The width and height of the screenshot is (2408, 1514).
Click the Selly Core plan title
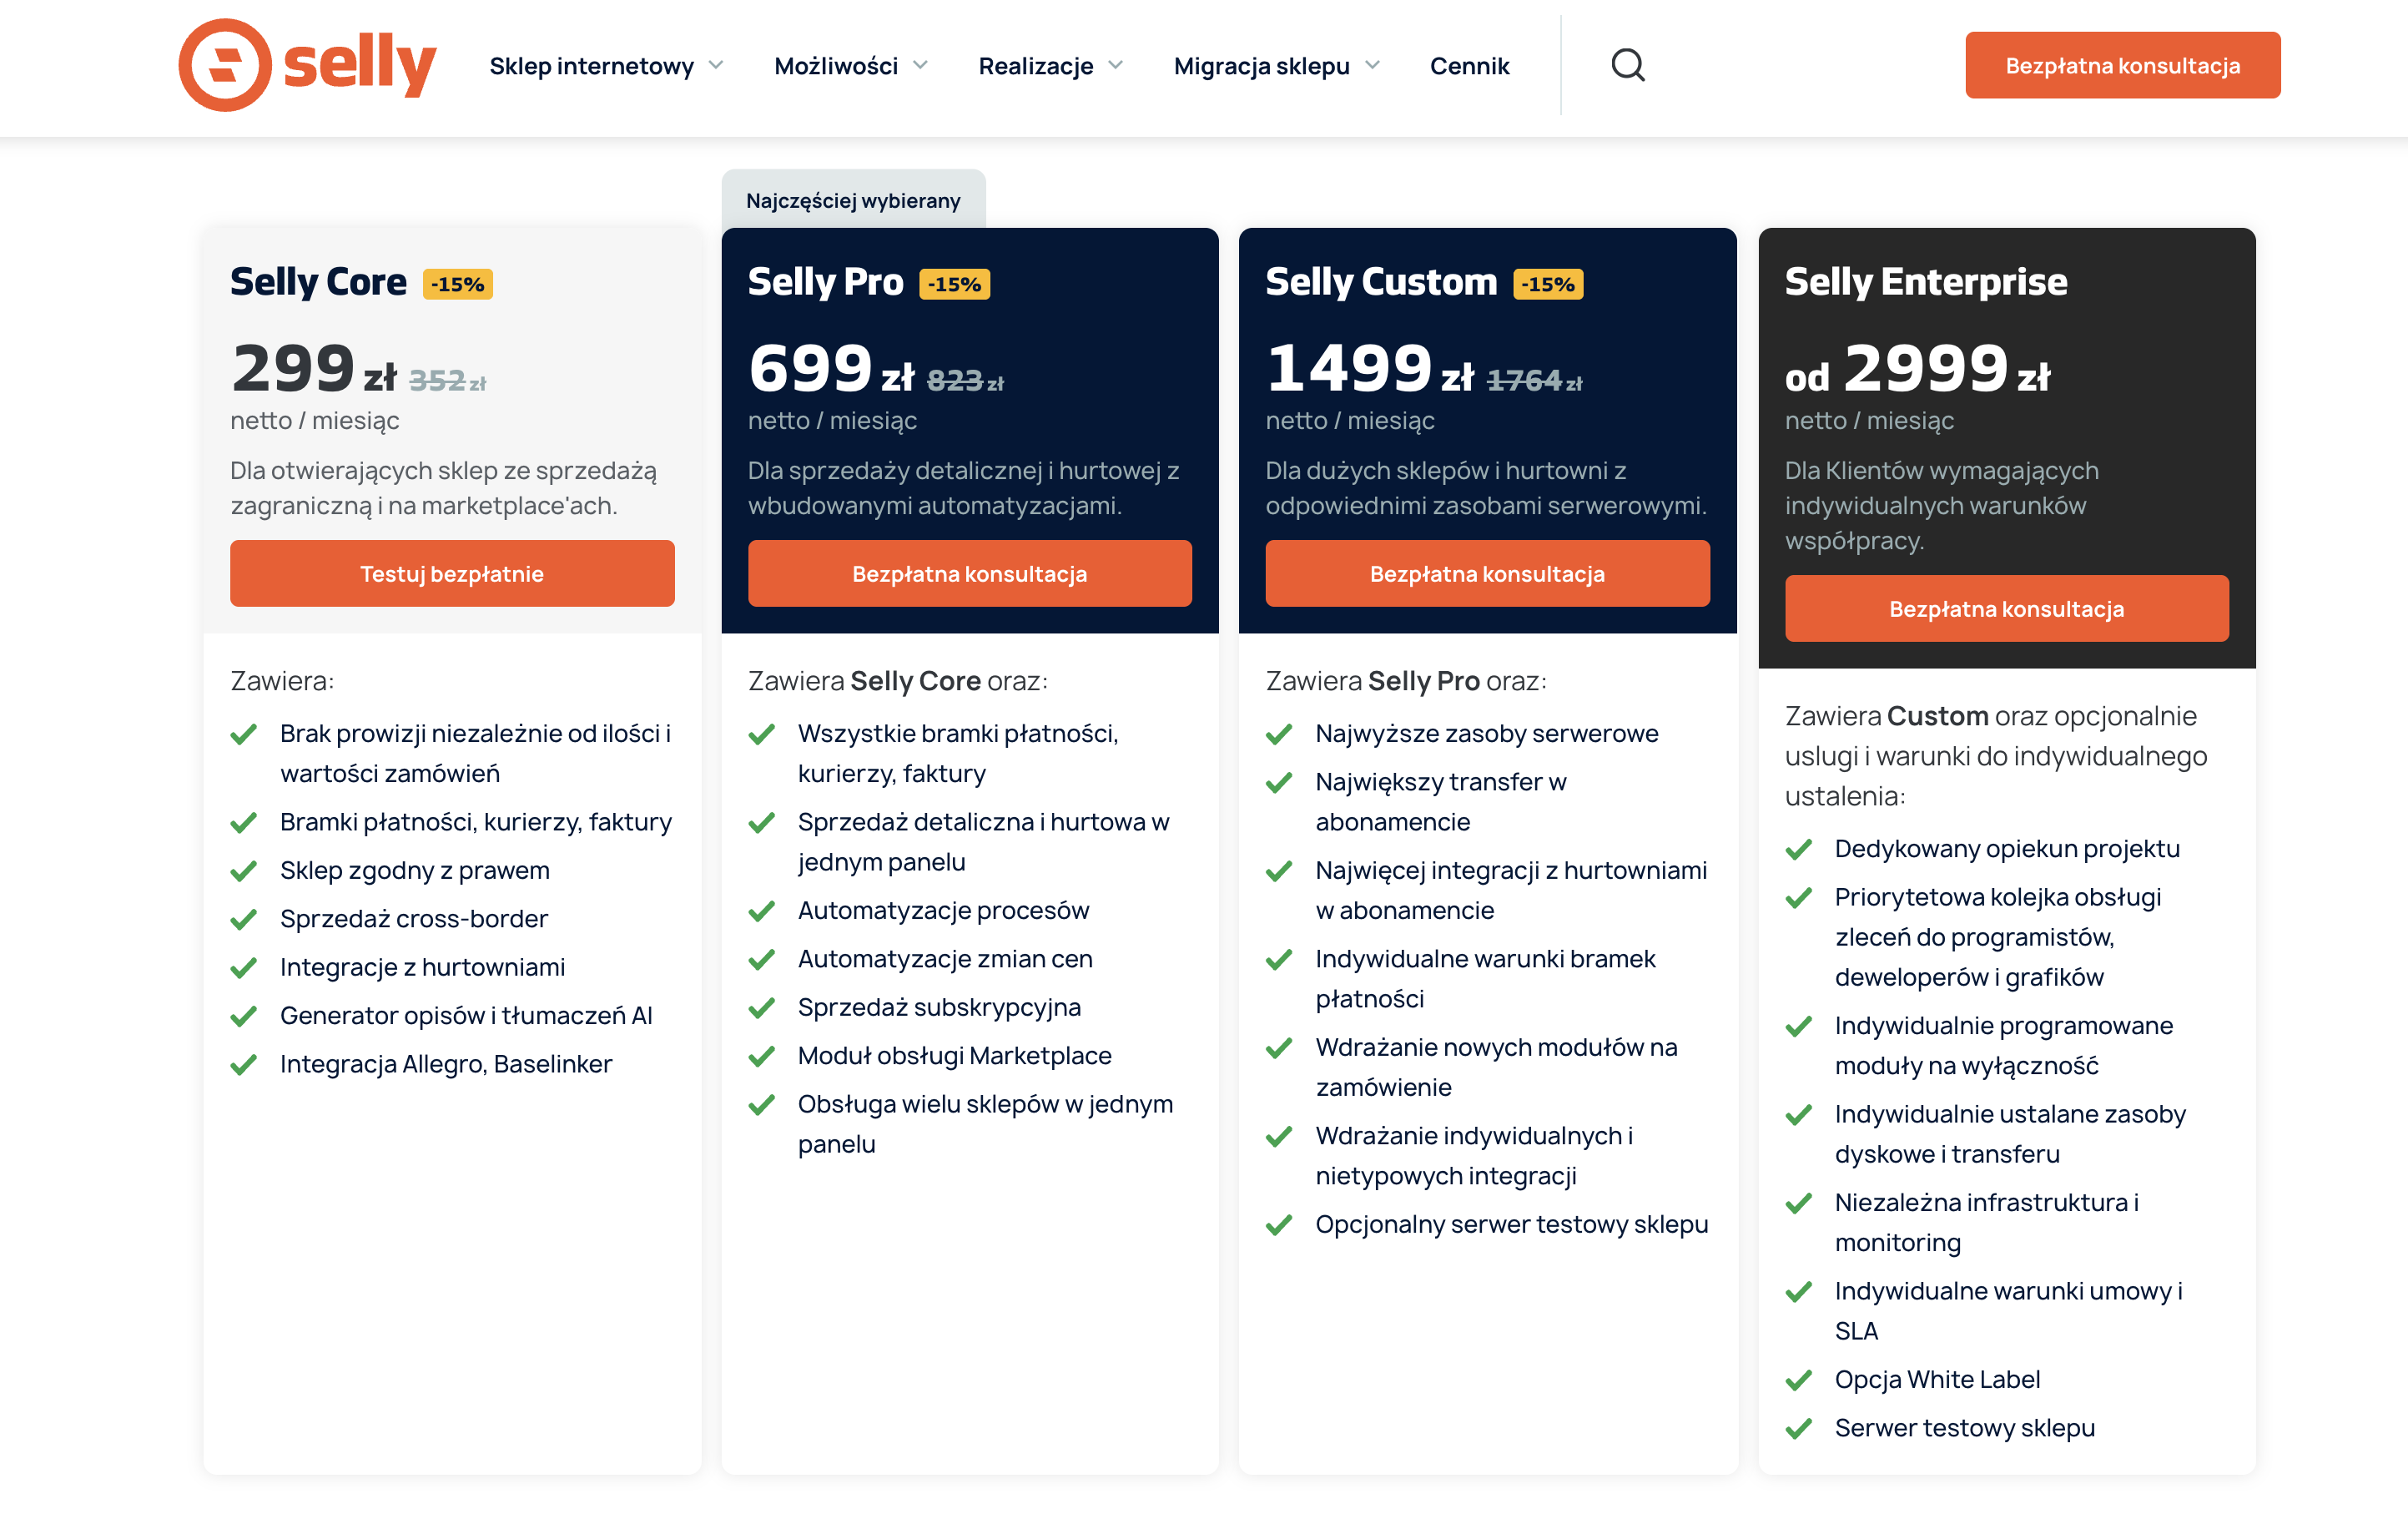pos(318,282)
